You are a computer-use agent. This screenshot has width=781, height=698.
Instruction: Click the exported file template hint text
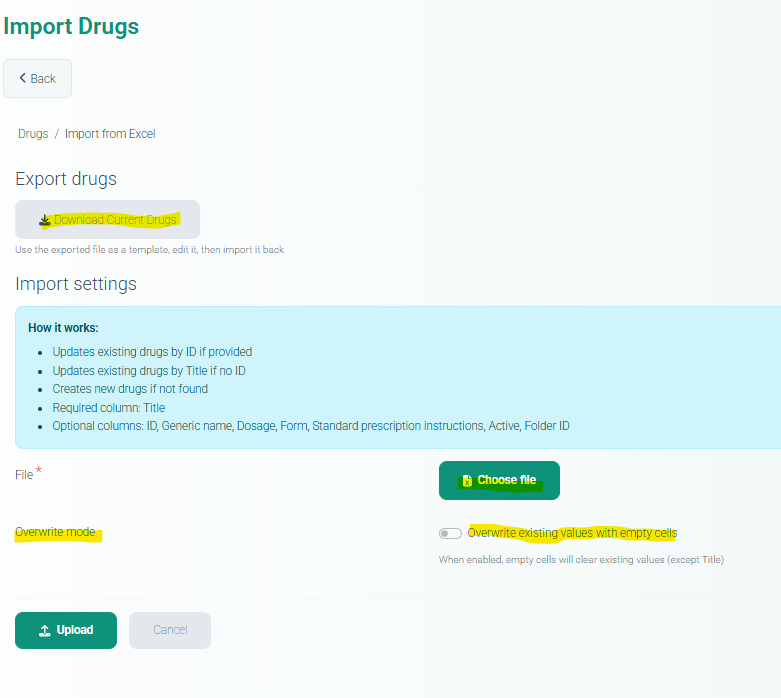pos(149,249)
